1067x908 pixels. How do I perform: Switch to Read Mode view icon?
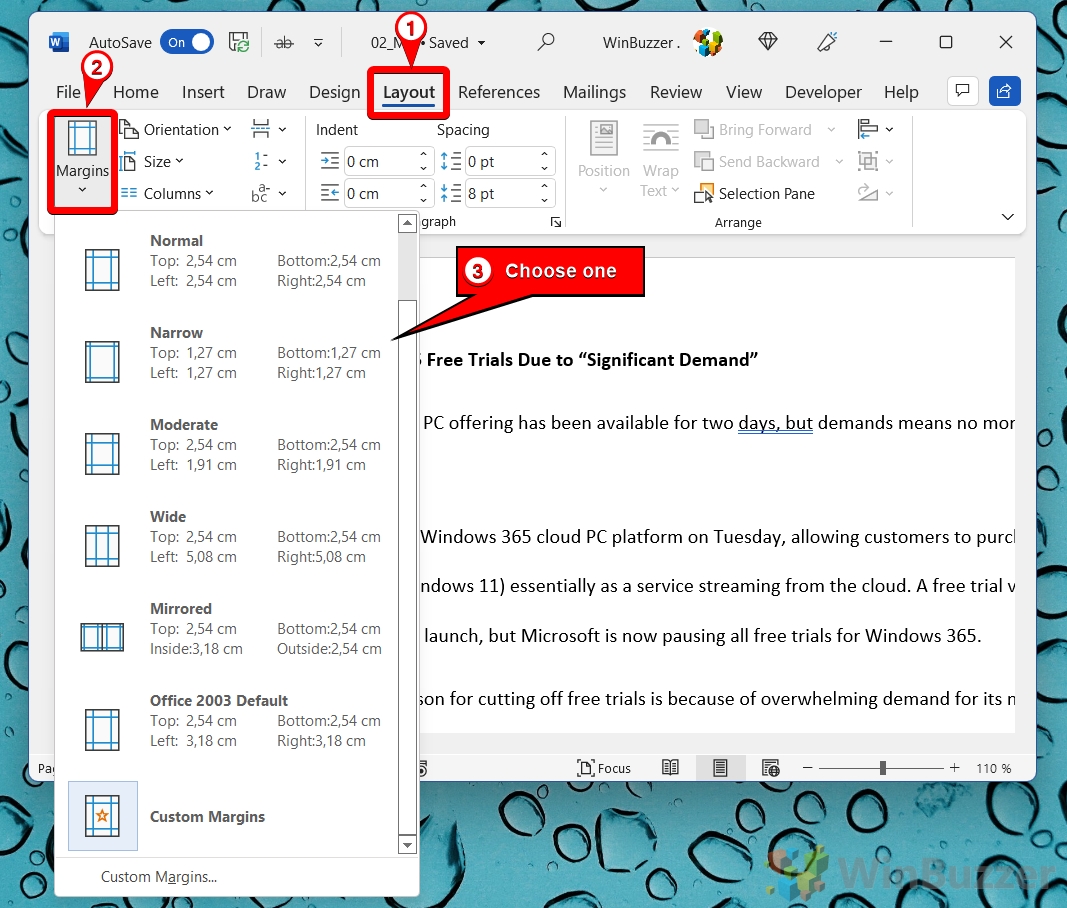pos(670,768)
